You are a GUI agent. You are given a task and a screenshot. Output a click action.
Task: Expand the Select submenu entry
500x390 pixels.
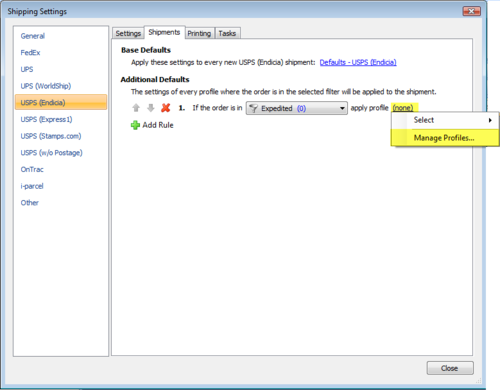click(445, 120)
